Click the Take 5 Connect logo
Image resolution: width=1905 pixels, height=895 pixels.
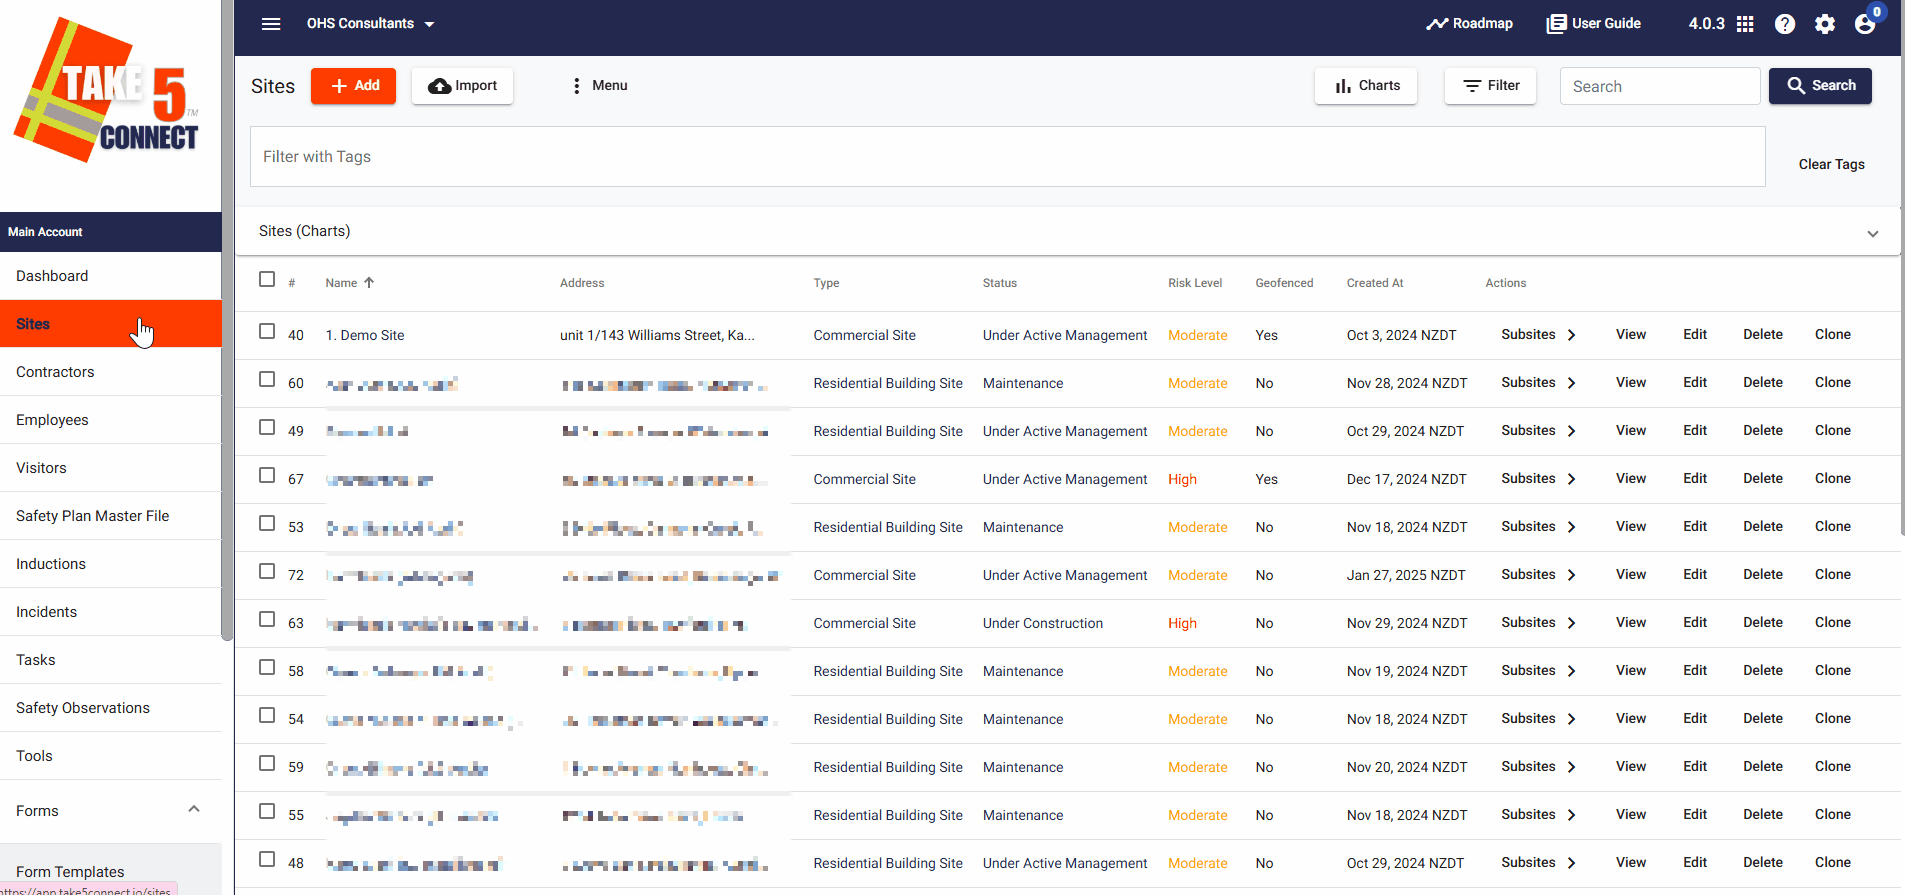[107, 91]
